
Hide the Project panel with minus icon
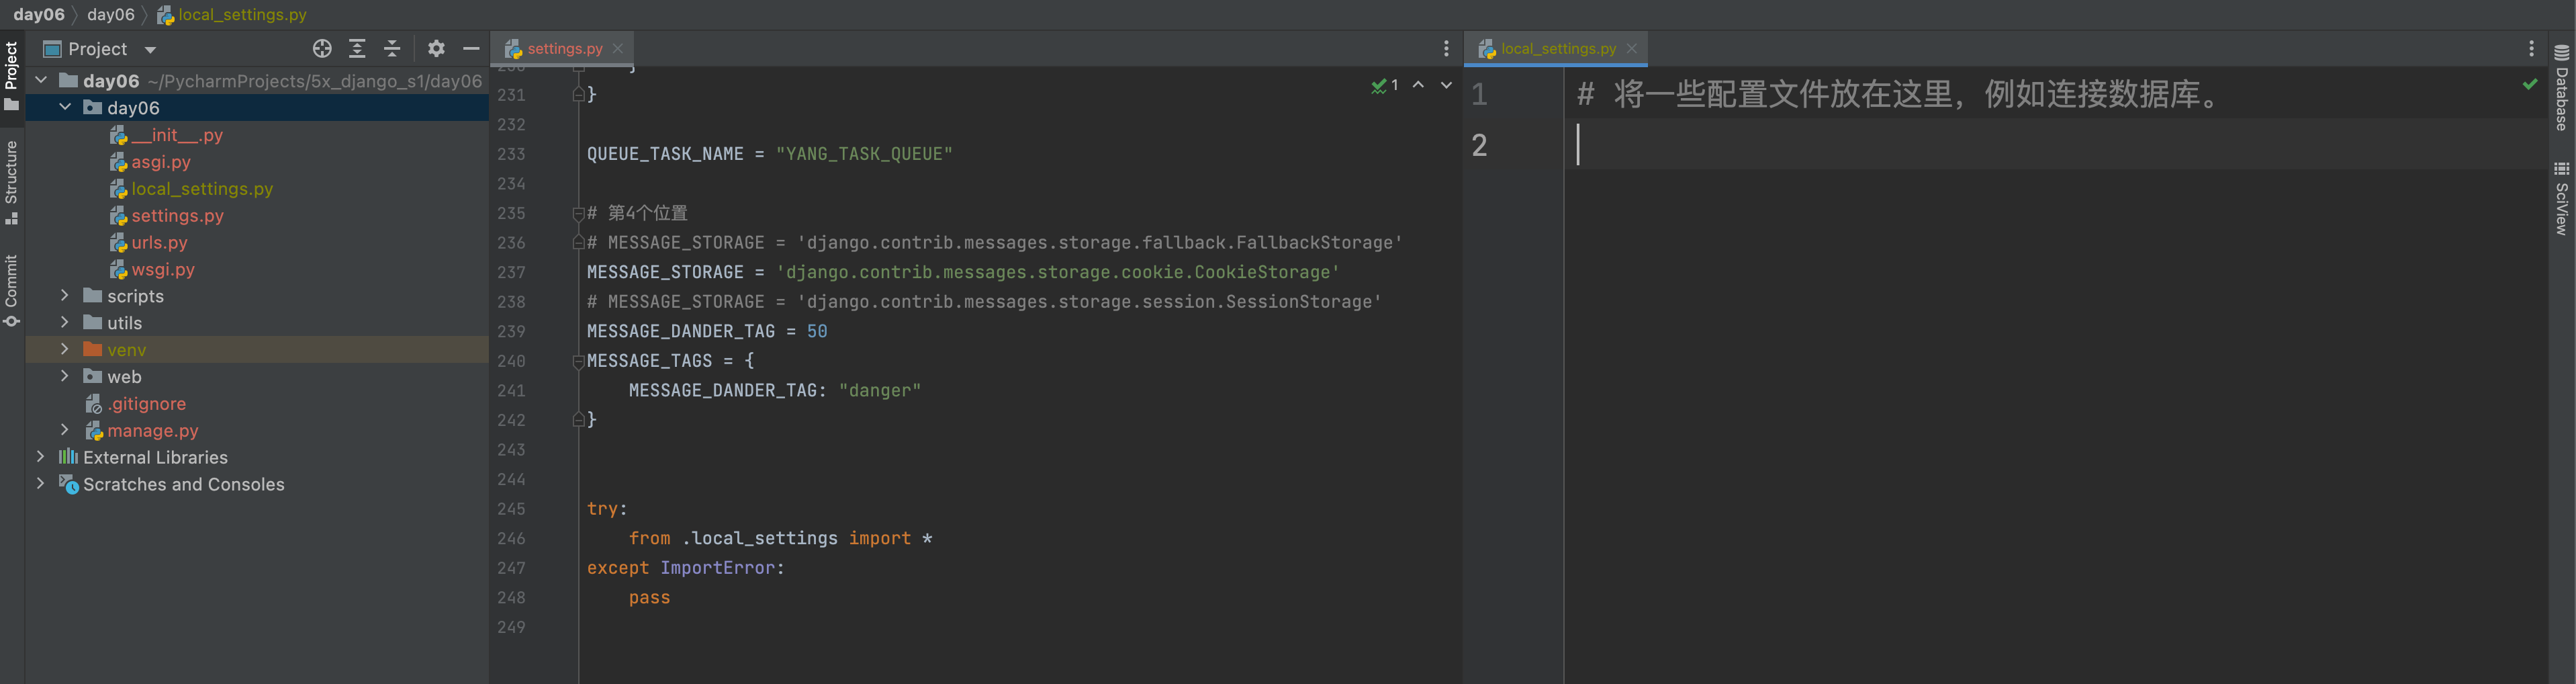471,48
